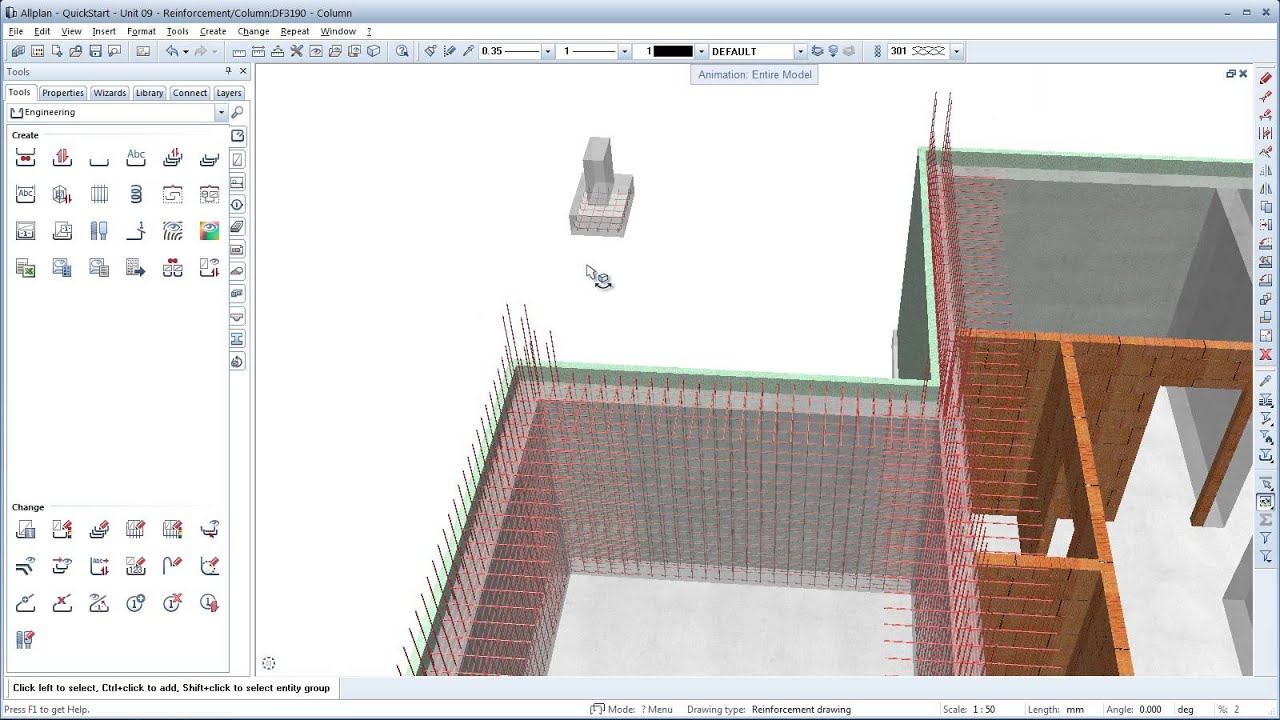Click the chain icon left of 301
This screenshot has height=720, width=1280.
coord(878,51)
